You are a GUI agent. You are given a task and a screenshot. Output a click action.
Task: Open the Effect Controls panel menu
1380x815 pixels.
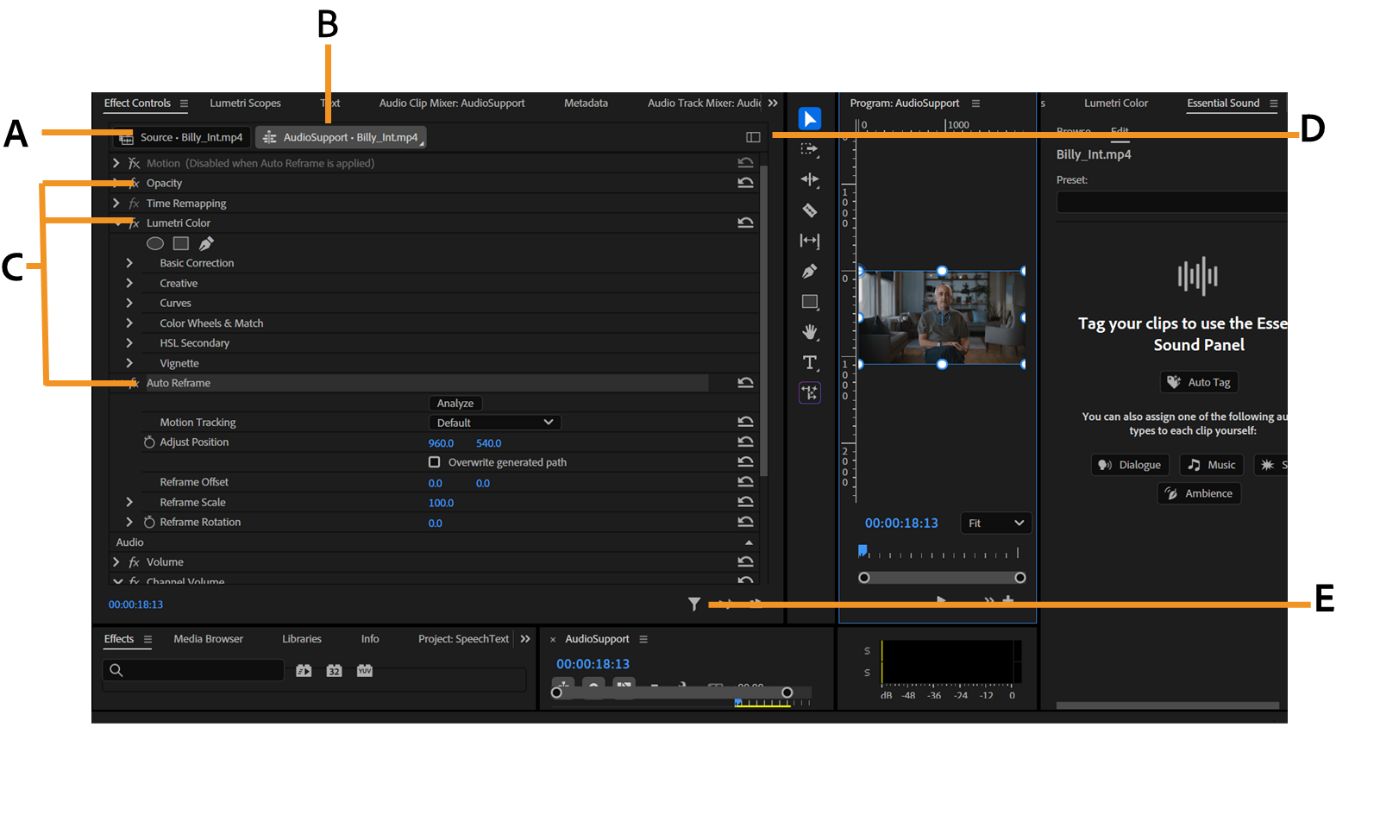point(183,103)
